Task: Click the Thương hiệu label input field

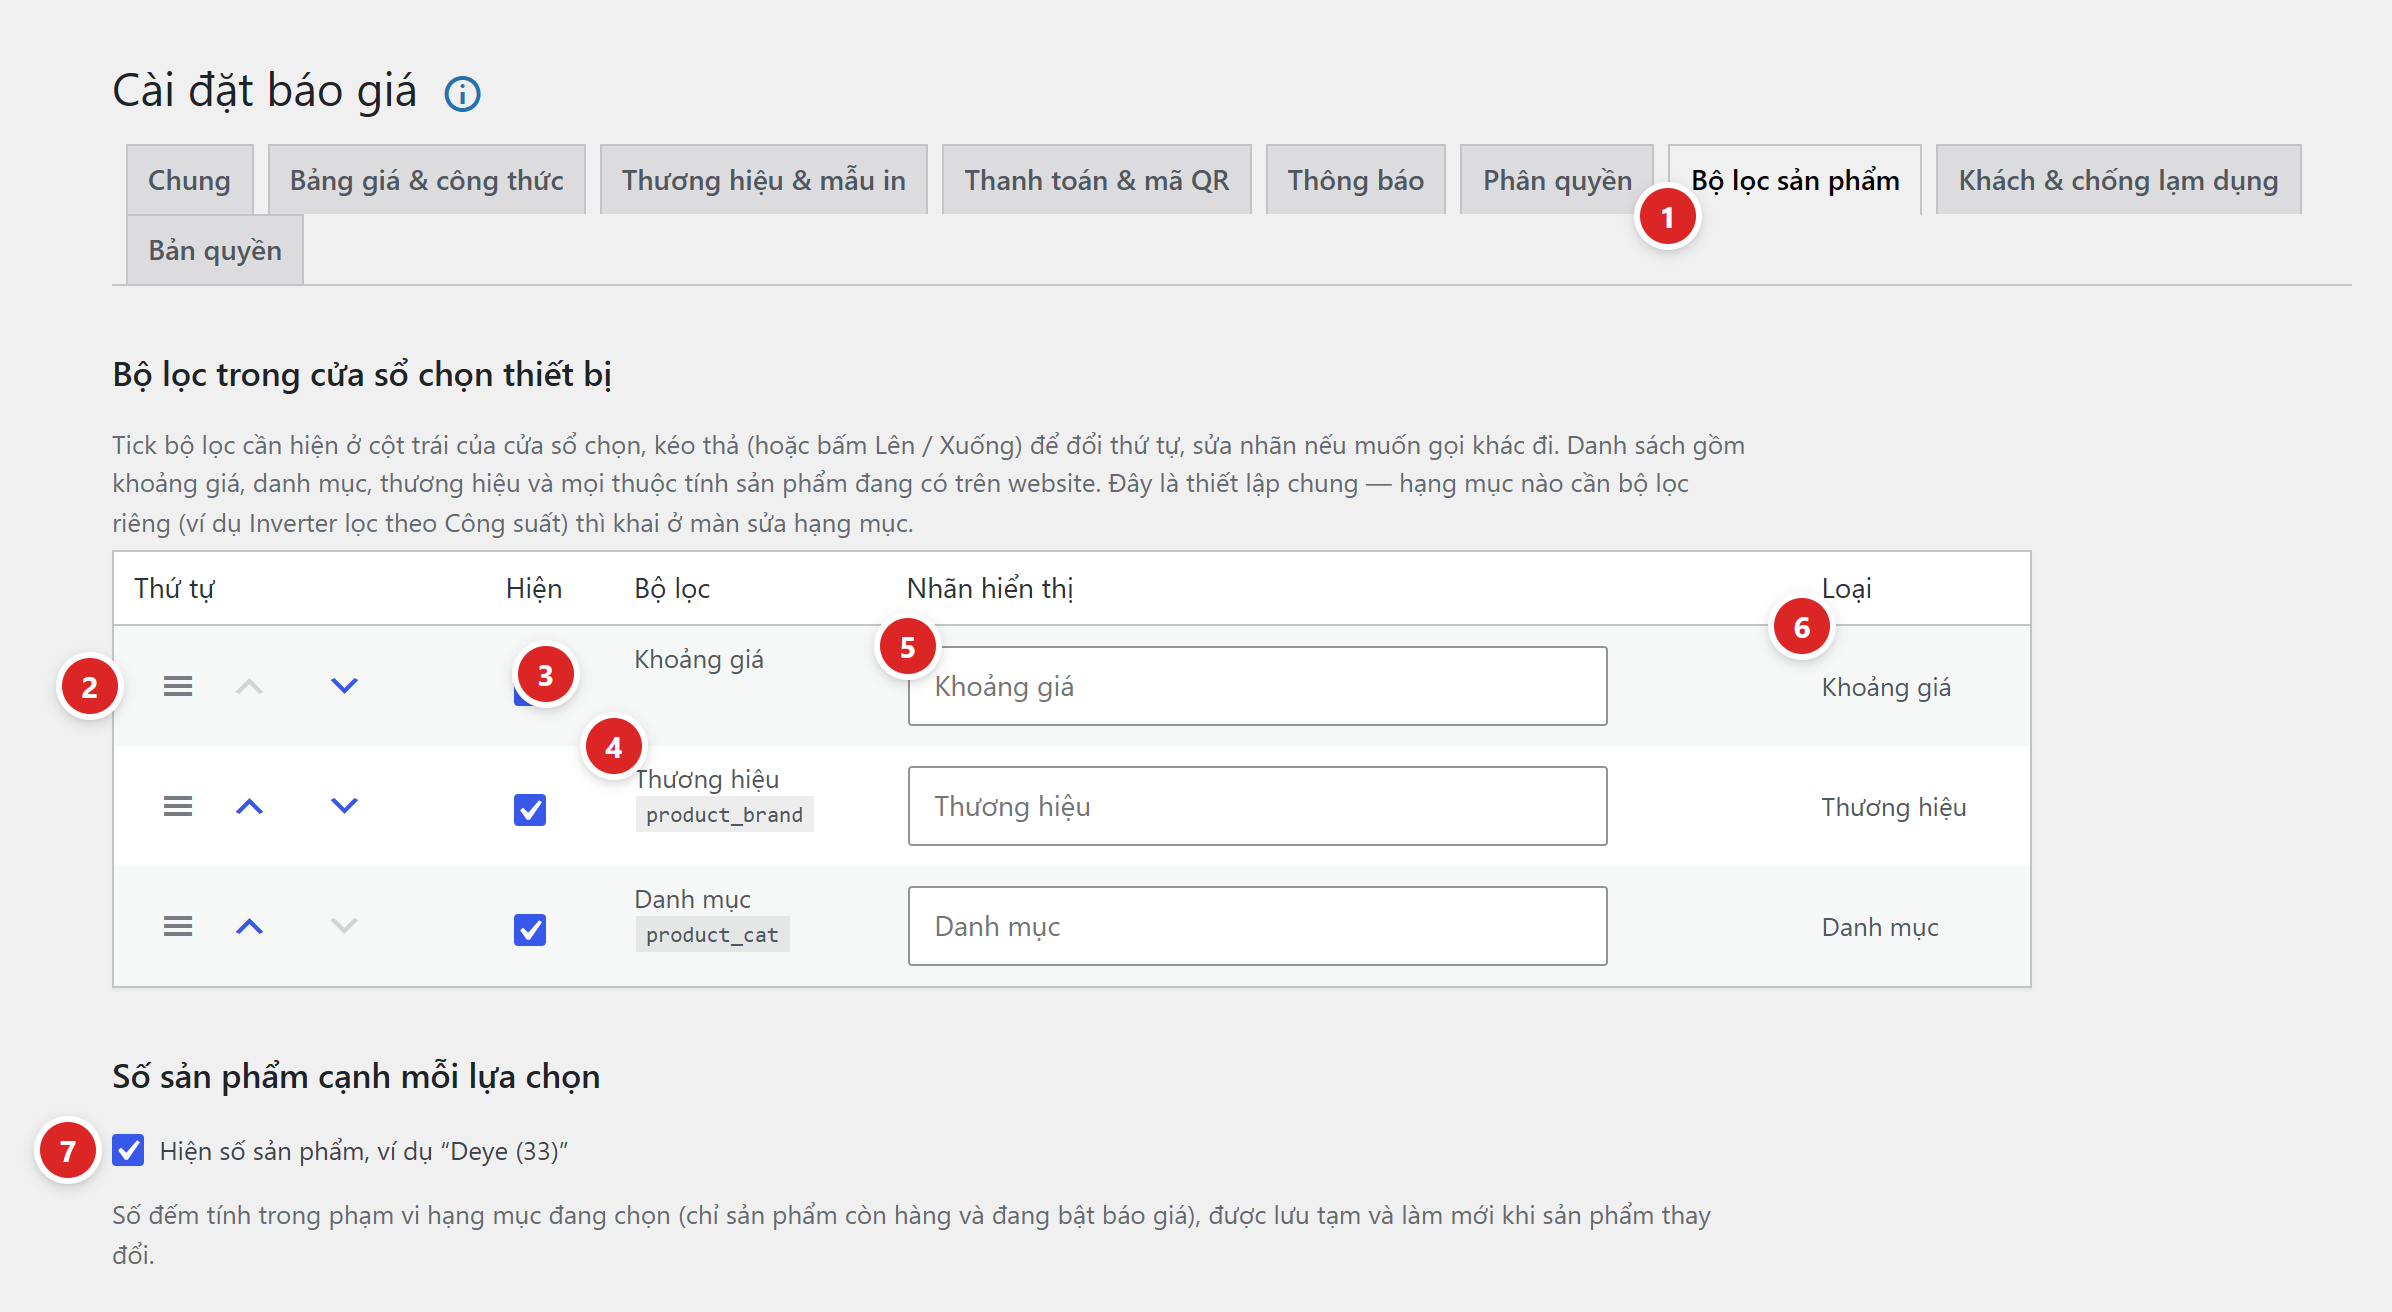Action: click(1257, 806)
